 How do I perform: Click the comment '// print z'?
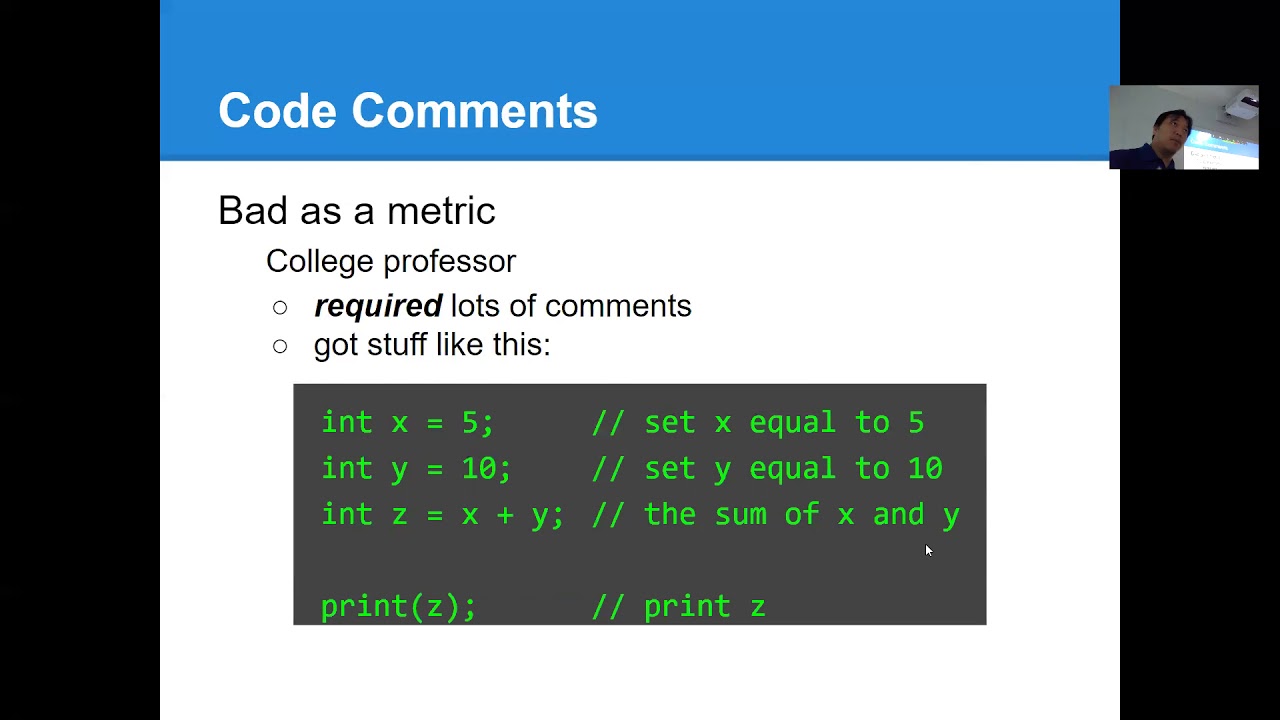[679, 606]
